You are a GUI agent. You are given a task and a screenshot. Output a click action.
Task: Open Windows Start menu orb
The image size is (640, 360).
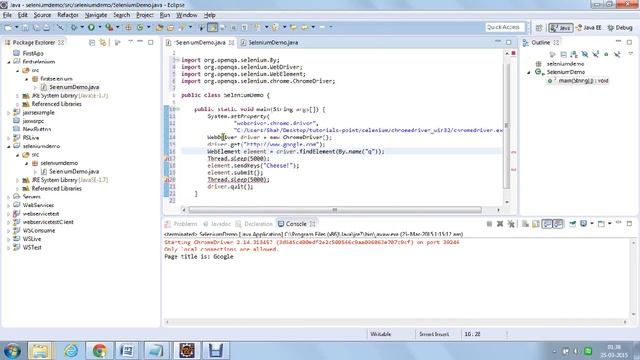pyautogui.click(x=11, y=351)
